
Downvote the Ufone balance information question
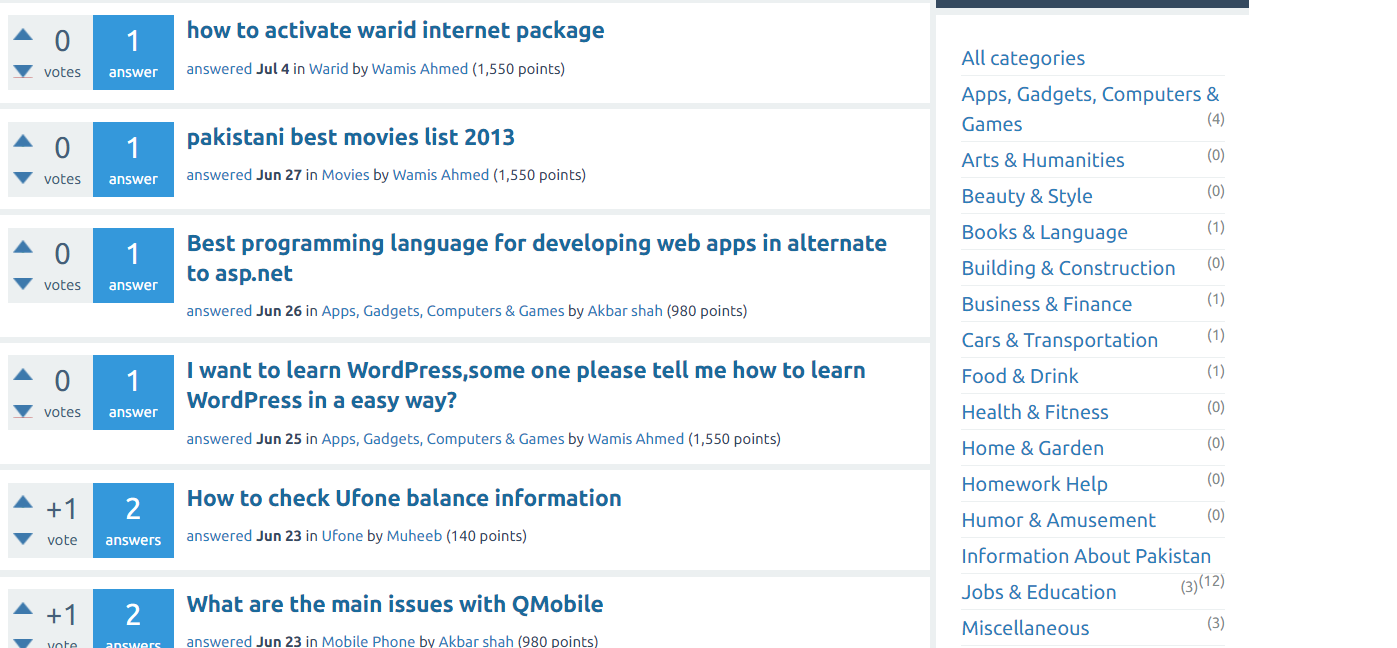click(x=23, y=539)
